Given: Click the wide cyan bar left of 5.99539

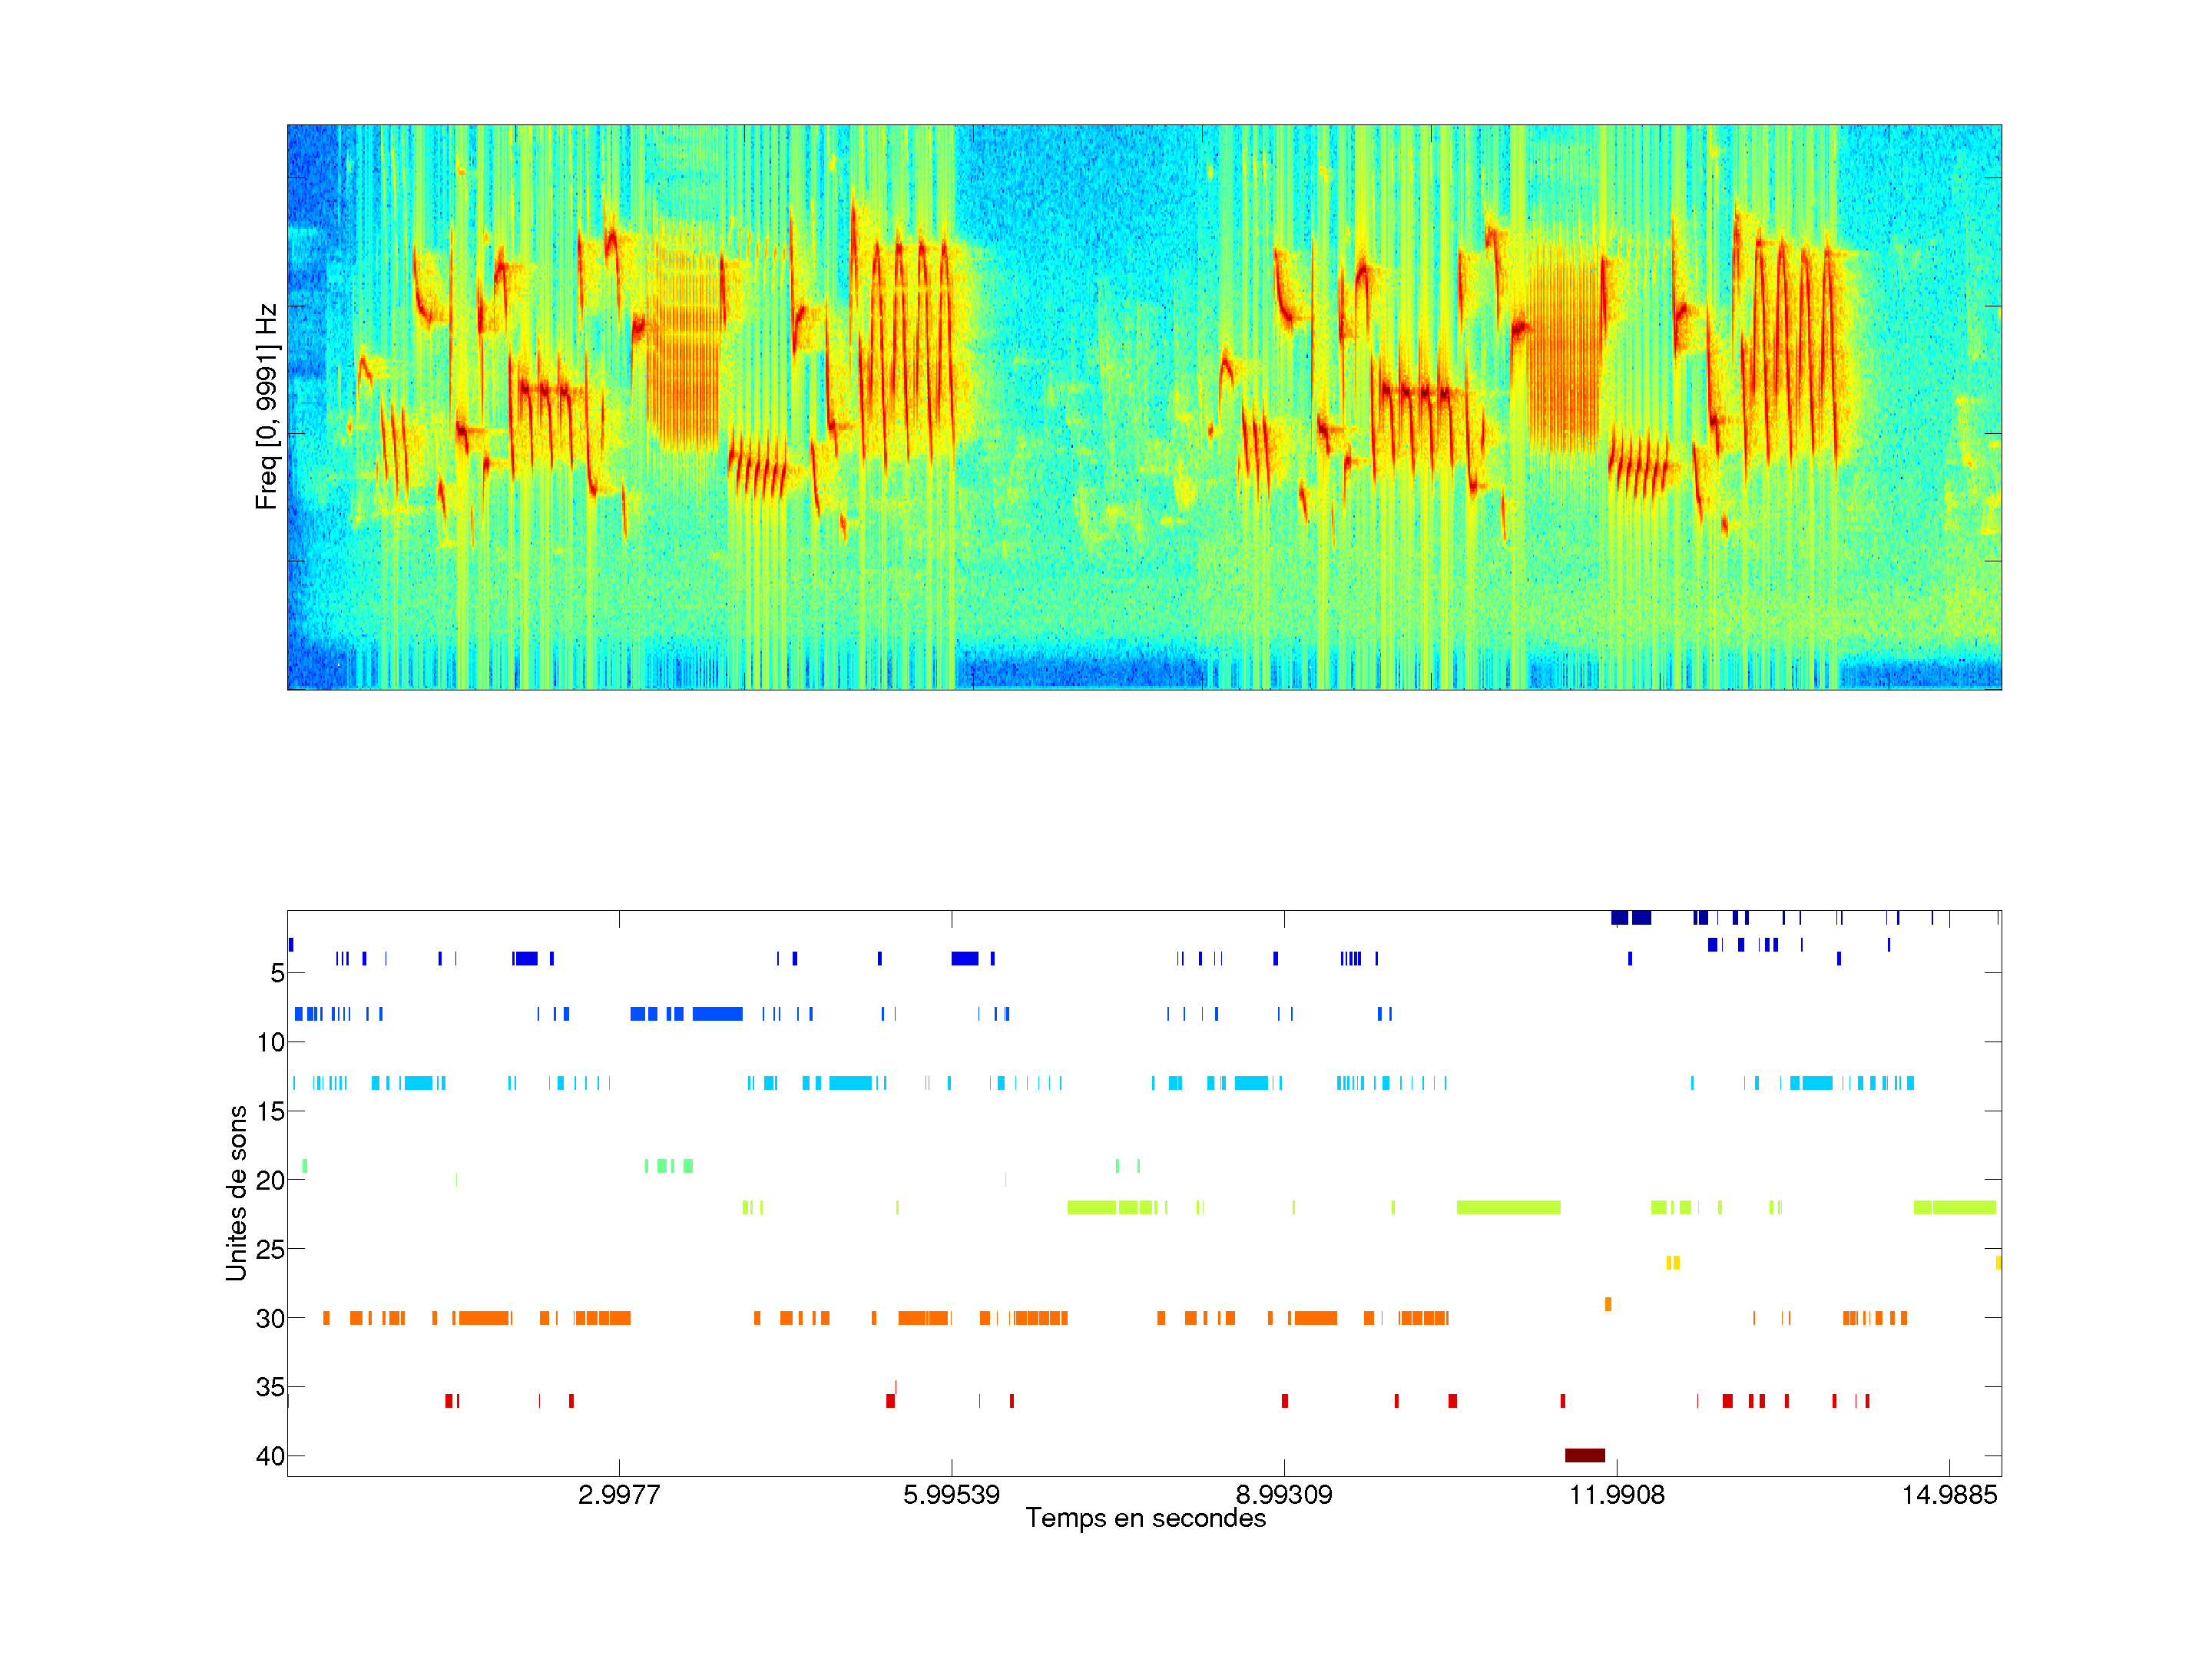Looking at the screenshot, I should 850,1083.
